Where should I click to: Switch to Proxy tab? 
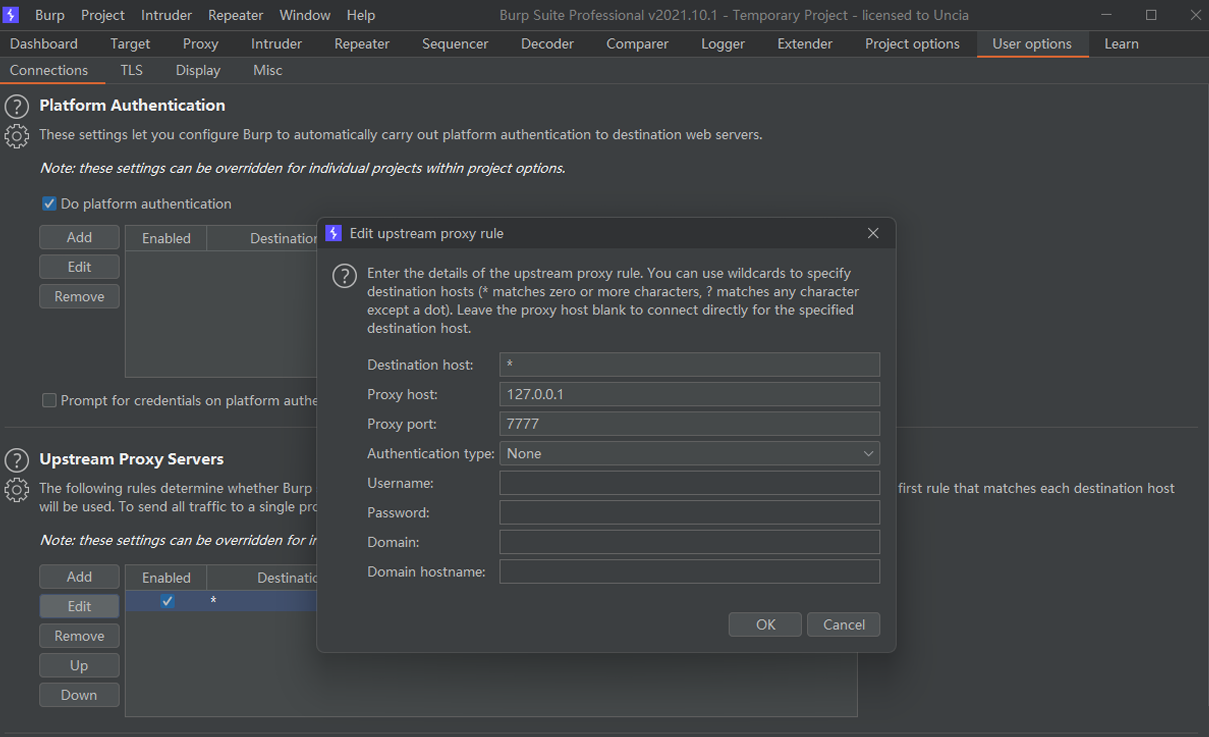coord(200,44)
